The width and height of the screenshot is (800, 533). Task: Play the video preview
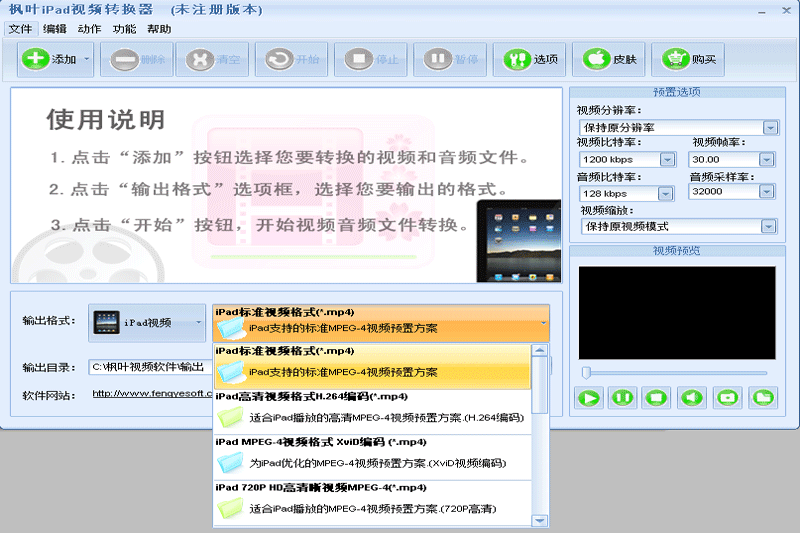tap(589, 398)
